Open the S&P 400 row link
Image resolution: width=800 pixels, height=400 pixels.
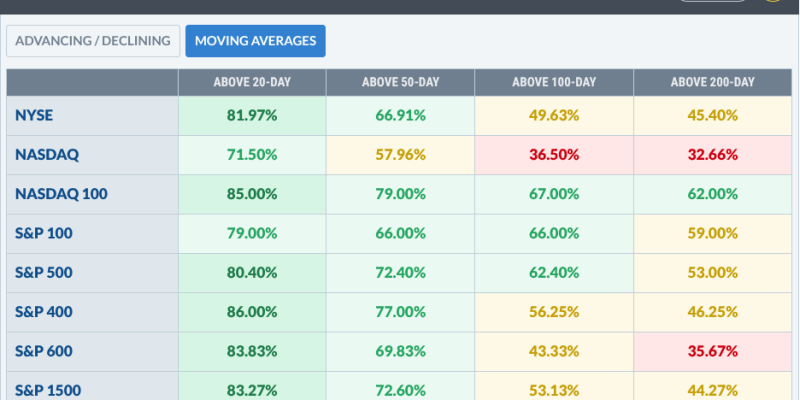tap(44, 312)
